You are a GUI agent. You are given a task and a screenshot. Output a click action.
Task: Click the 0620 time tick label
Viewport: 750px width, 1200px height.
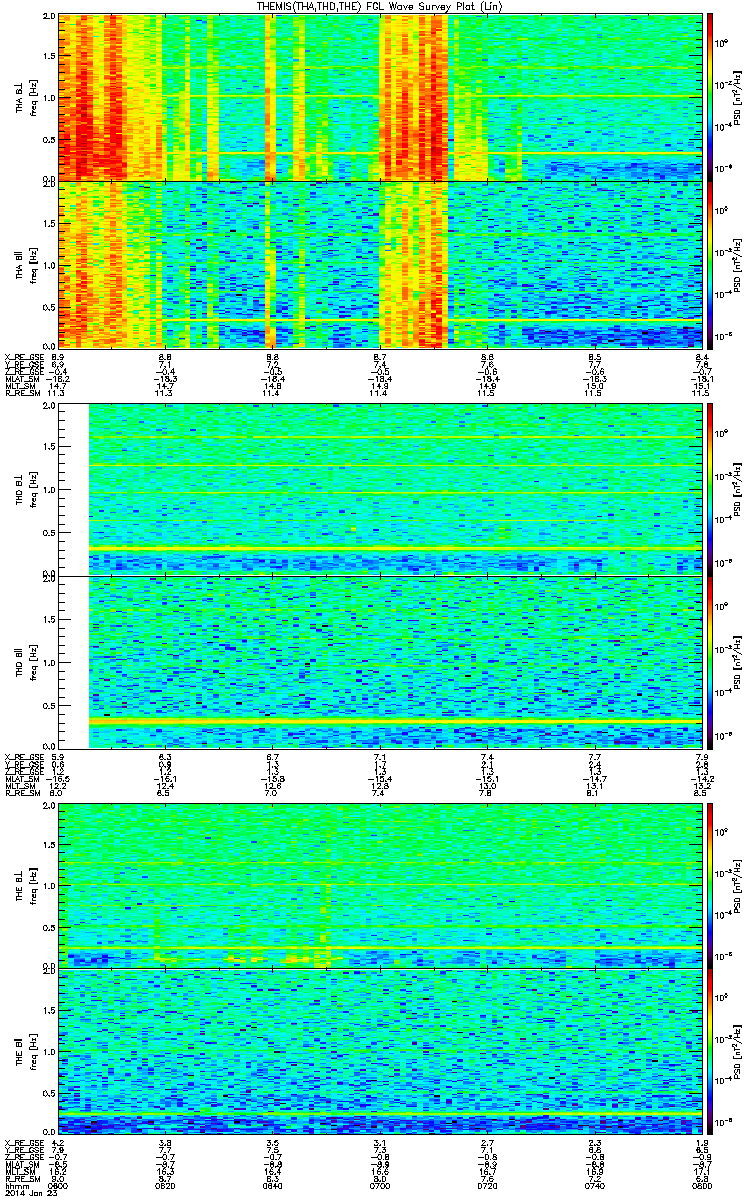coord(166,1186)
